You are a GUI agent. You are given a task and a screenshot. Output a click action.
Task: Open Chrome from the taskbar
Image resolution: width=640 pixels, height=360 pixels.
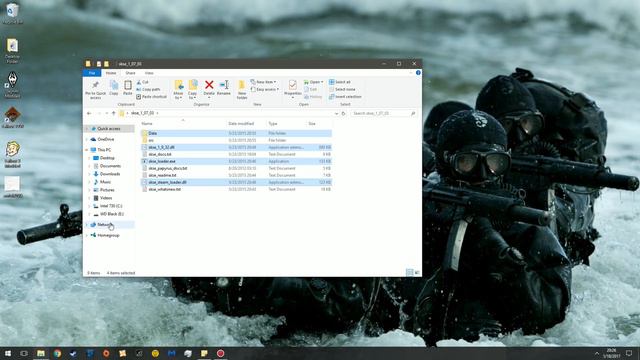(57, 353)
